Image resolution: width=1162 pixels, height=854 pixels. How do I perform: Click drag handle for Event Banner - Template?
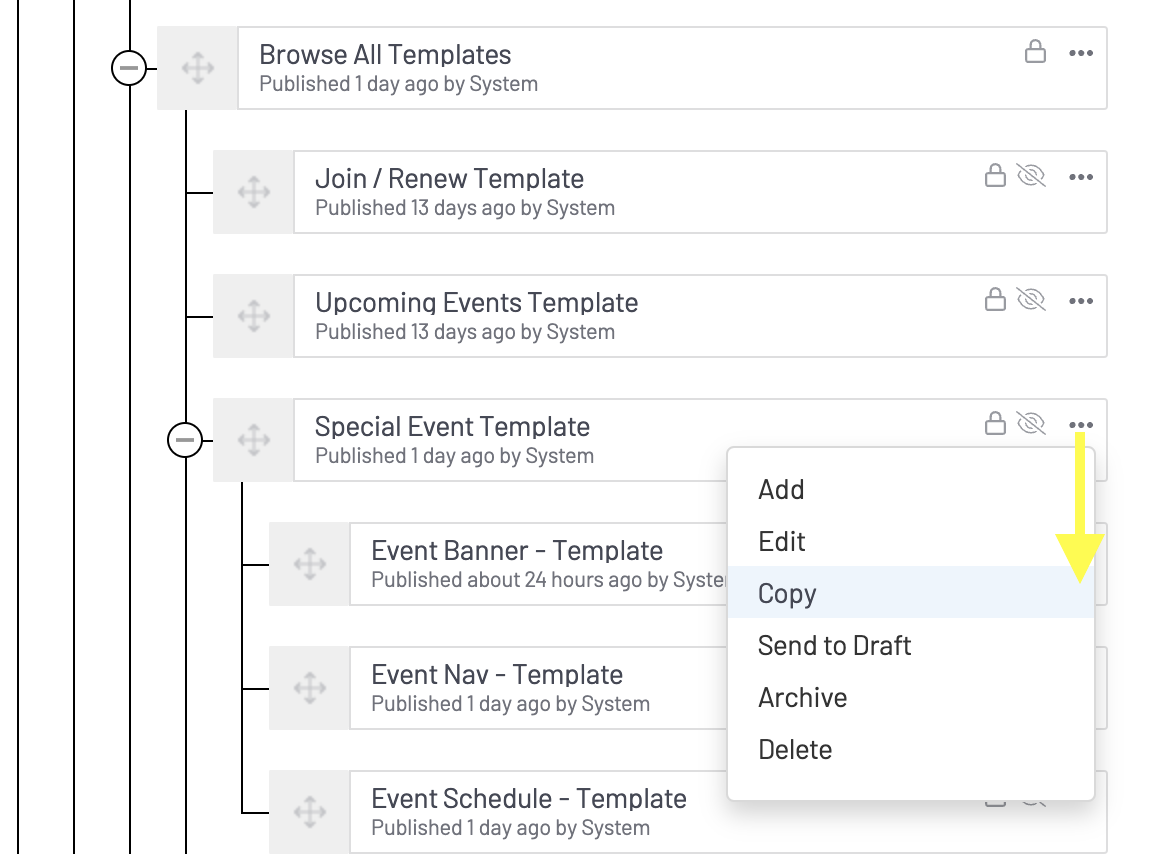(310, 564)
